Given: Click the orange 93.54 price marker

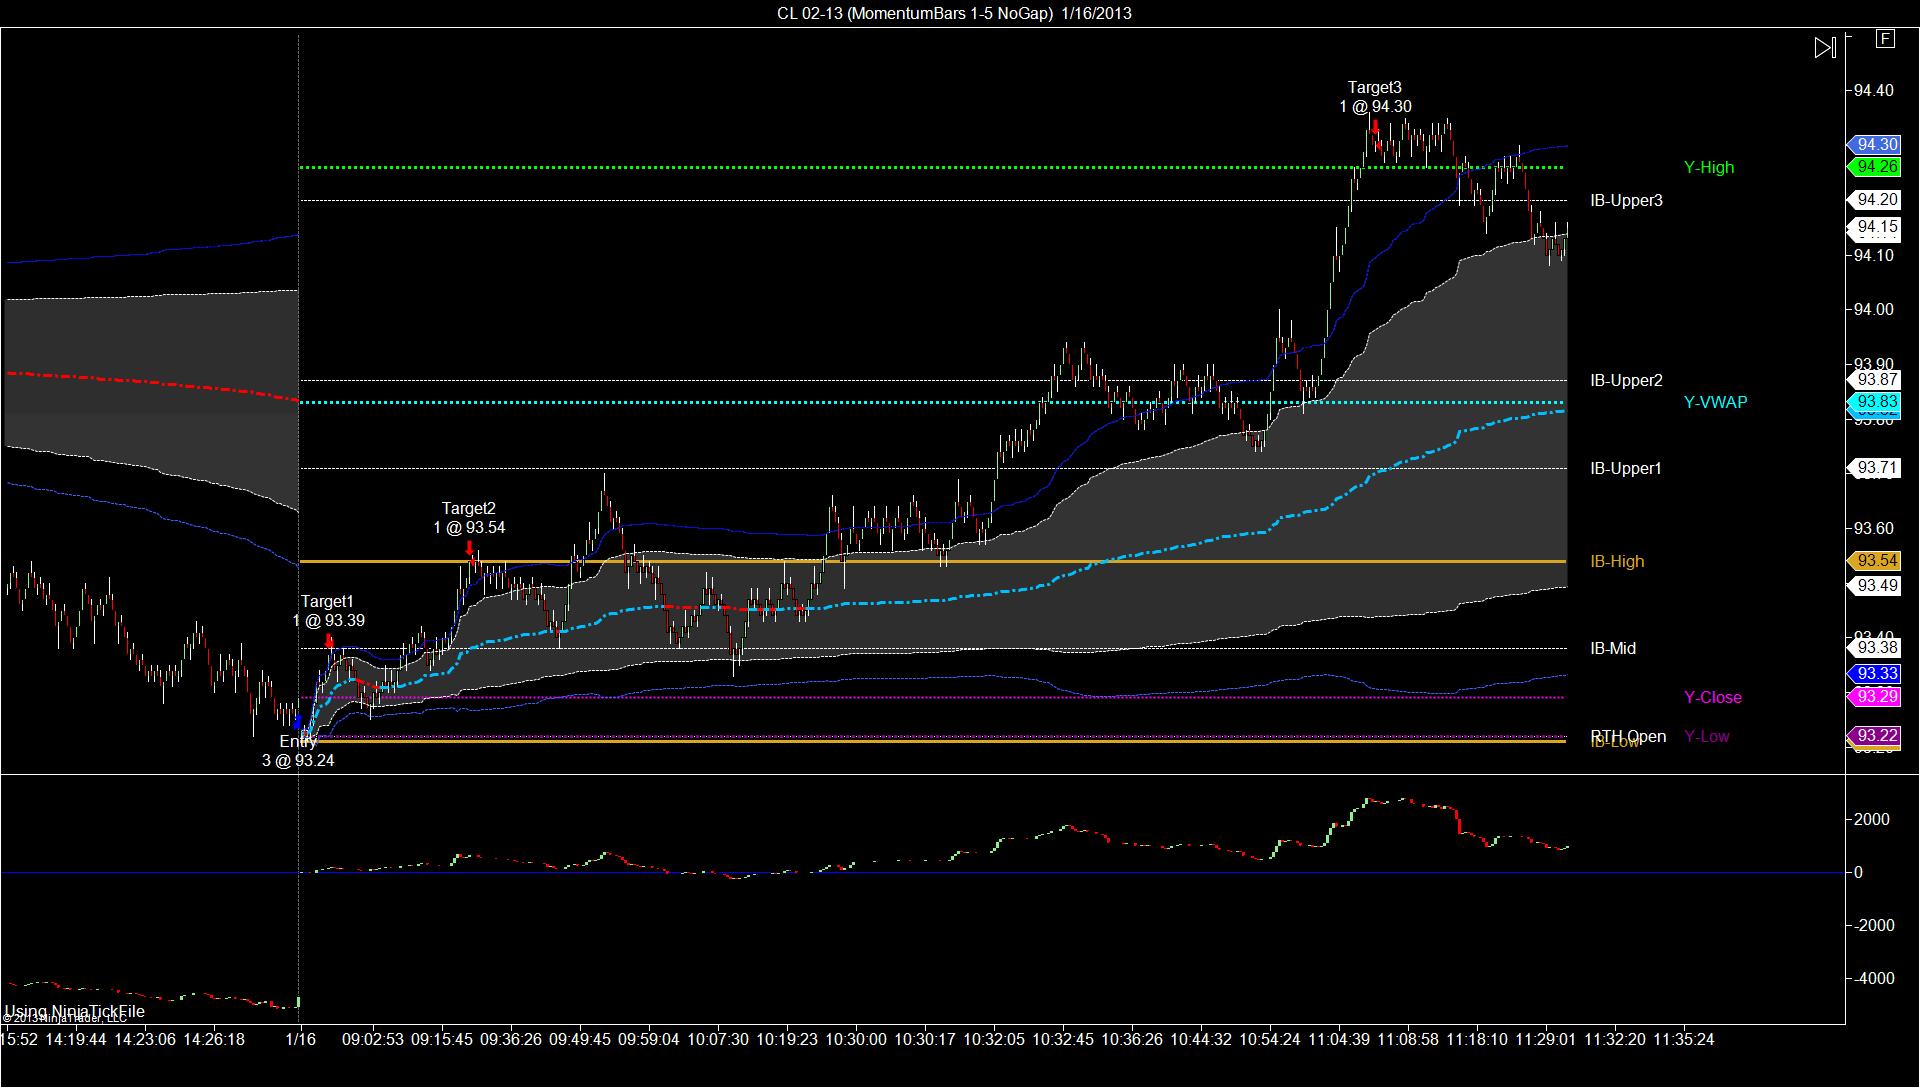Looking at the screenshot, I should tap(1873, 561).
